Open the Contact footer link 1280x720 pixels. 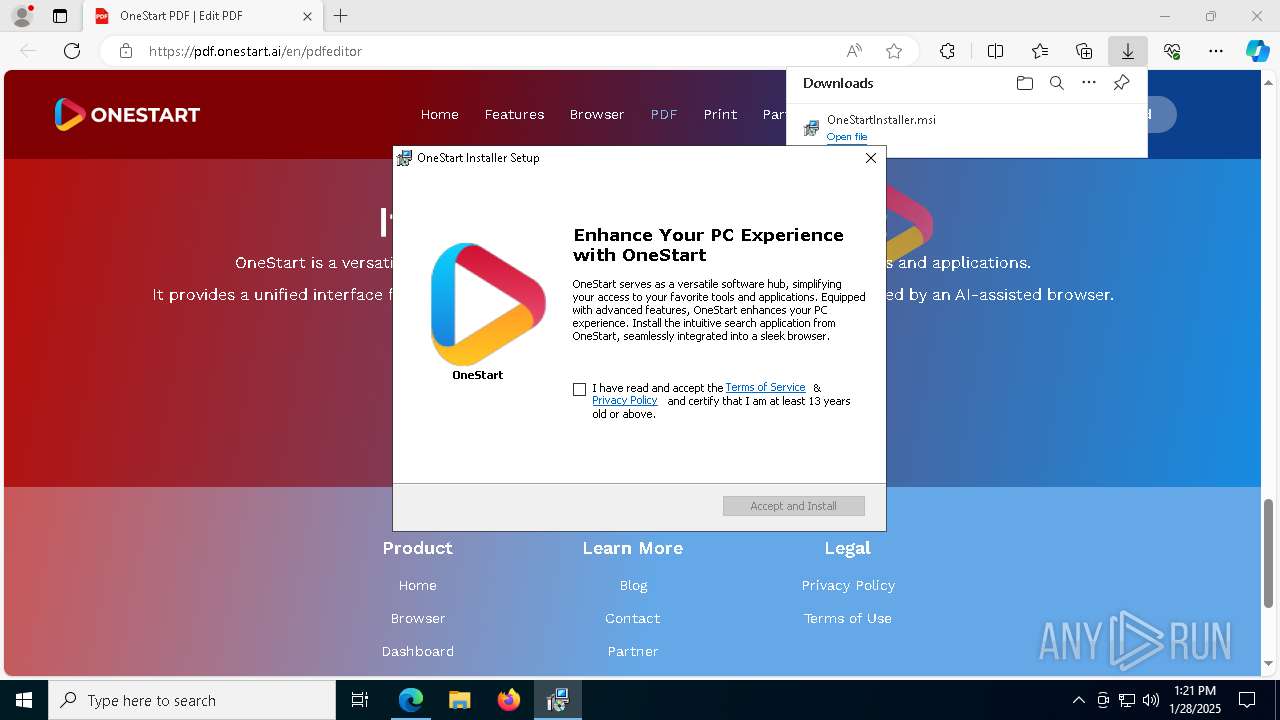pyautogui.click(x=633, y=618)
